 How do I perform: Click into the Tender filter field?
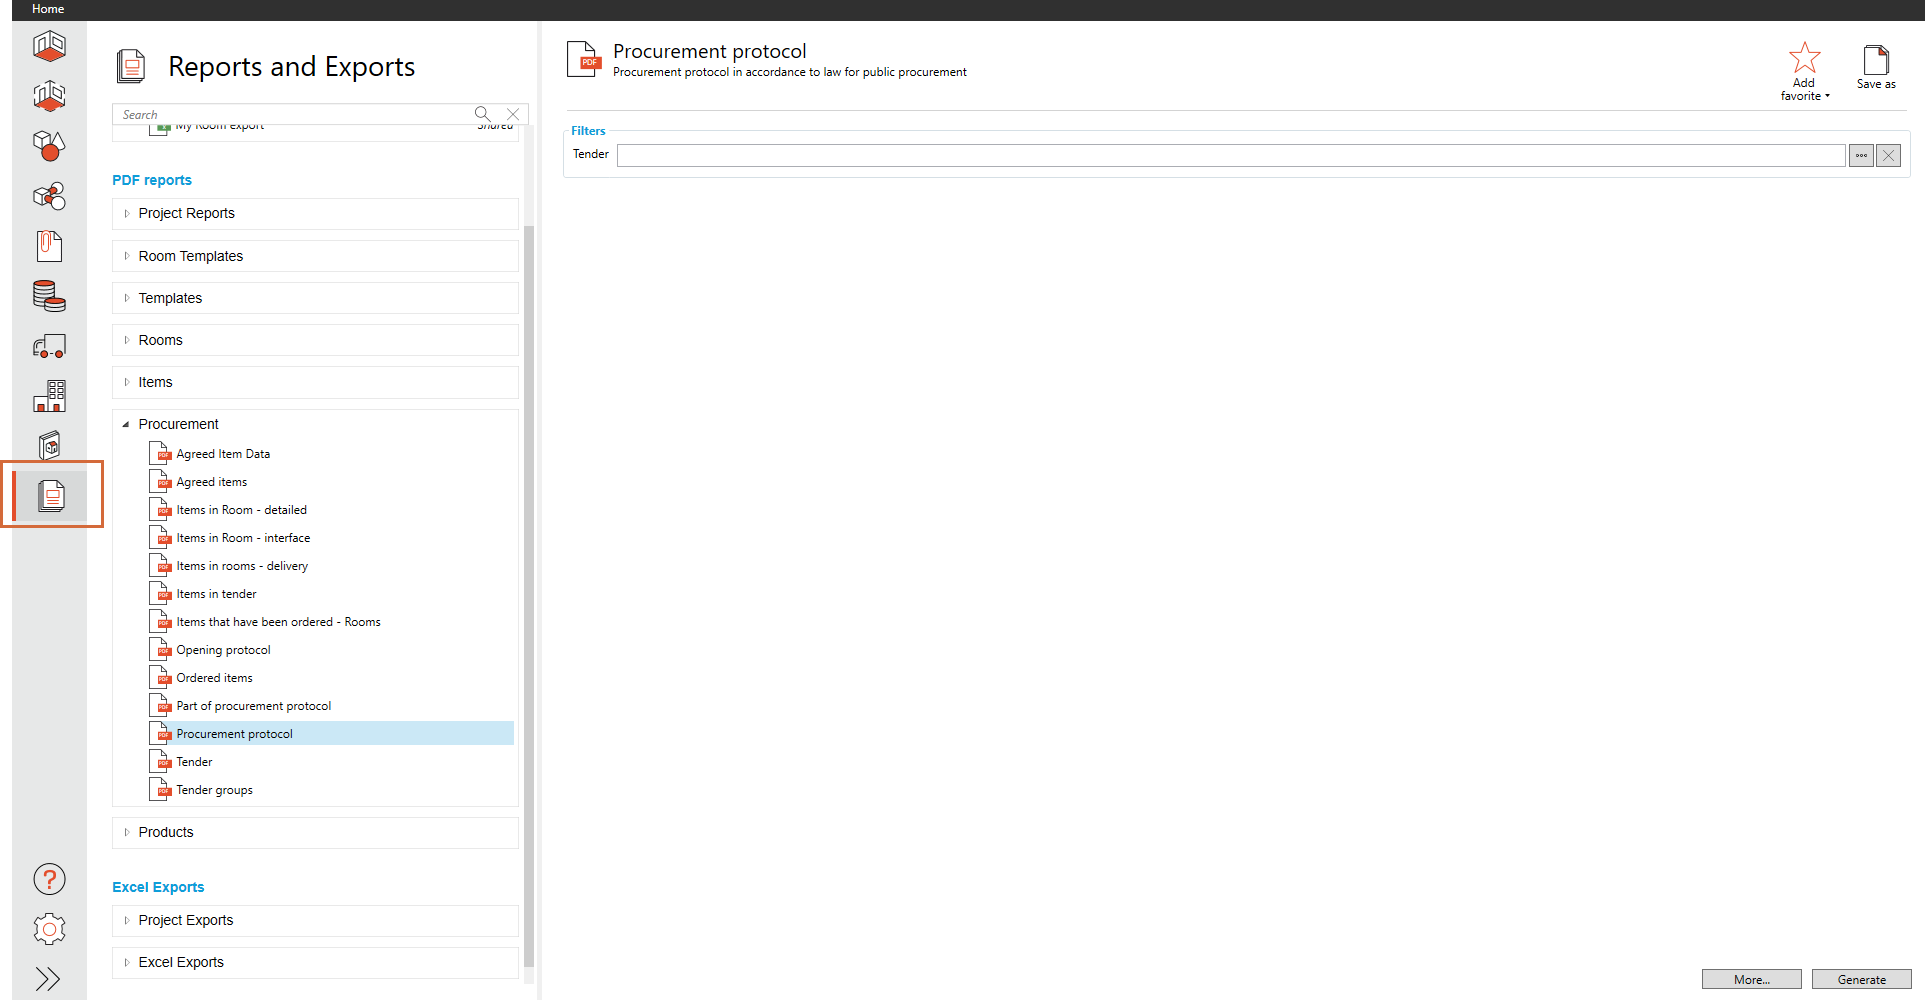tap(1230, 156)
